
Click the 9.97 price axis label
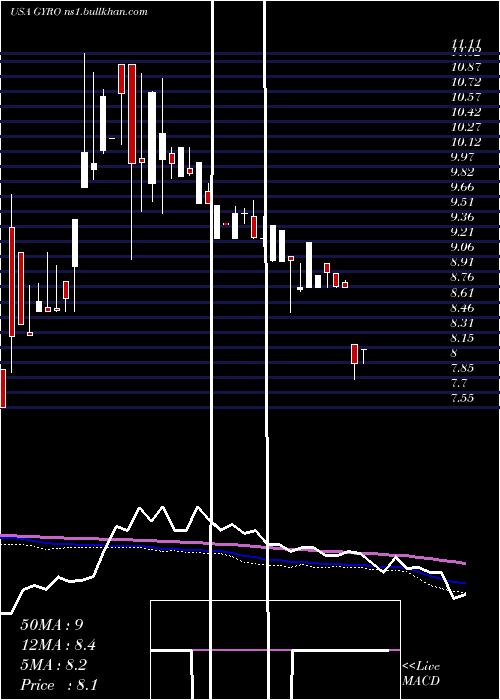pos(463,157)
